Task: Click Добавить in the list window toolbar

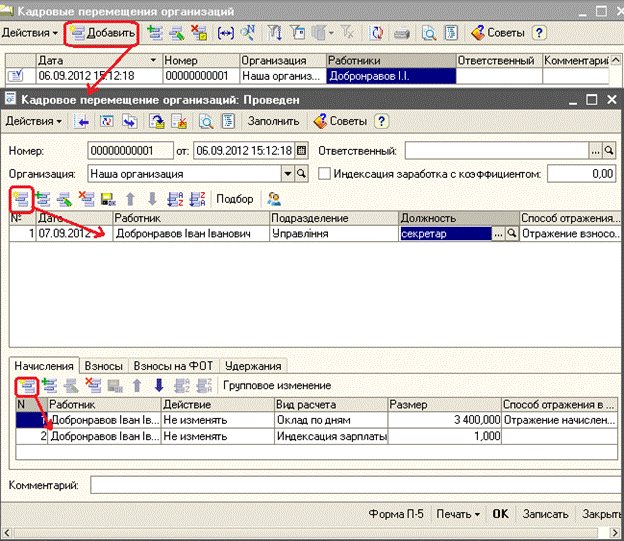Action: [102, 33]
